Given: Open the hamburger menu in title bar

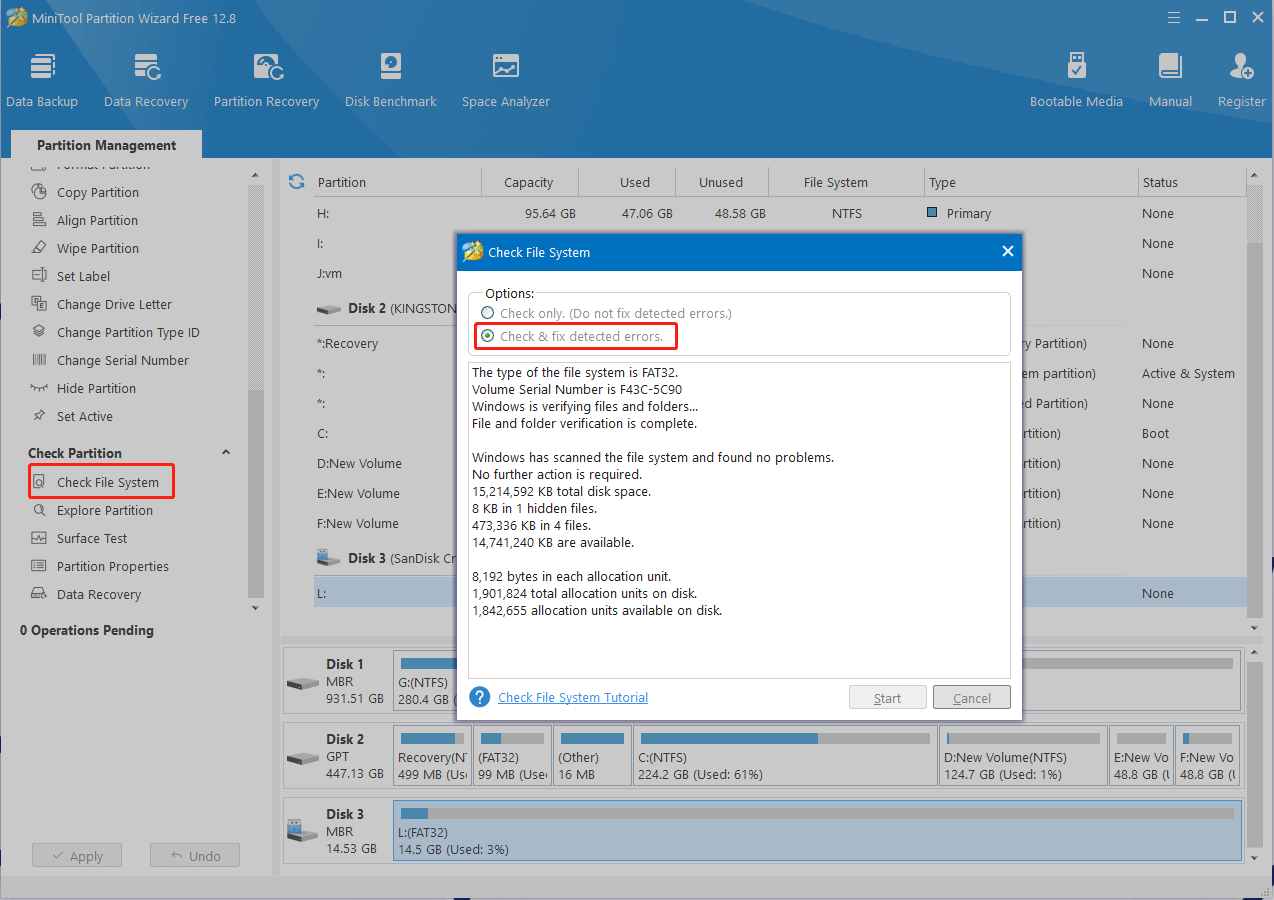Looking at the screenshot, I should pyautogui.click(x=1173, y=17).
